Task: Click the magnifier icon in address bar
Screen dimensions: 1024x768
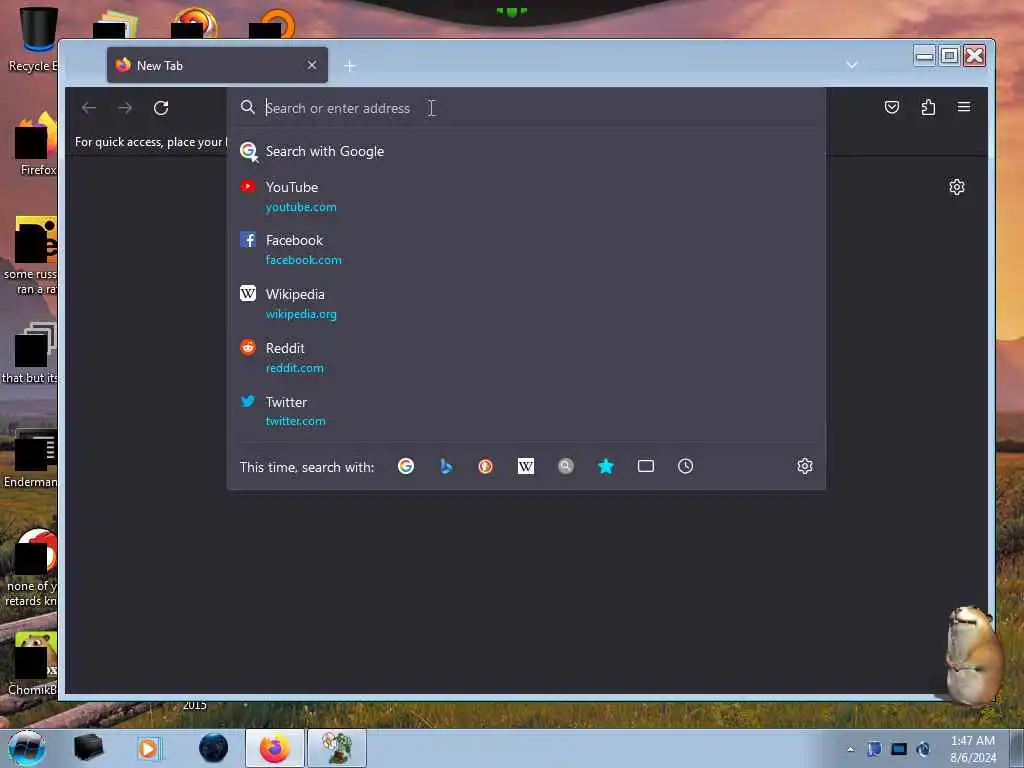Action: [248, 107]
